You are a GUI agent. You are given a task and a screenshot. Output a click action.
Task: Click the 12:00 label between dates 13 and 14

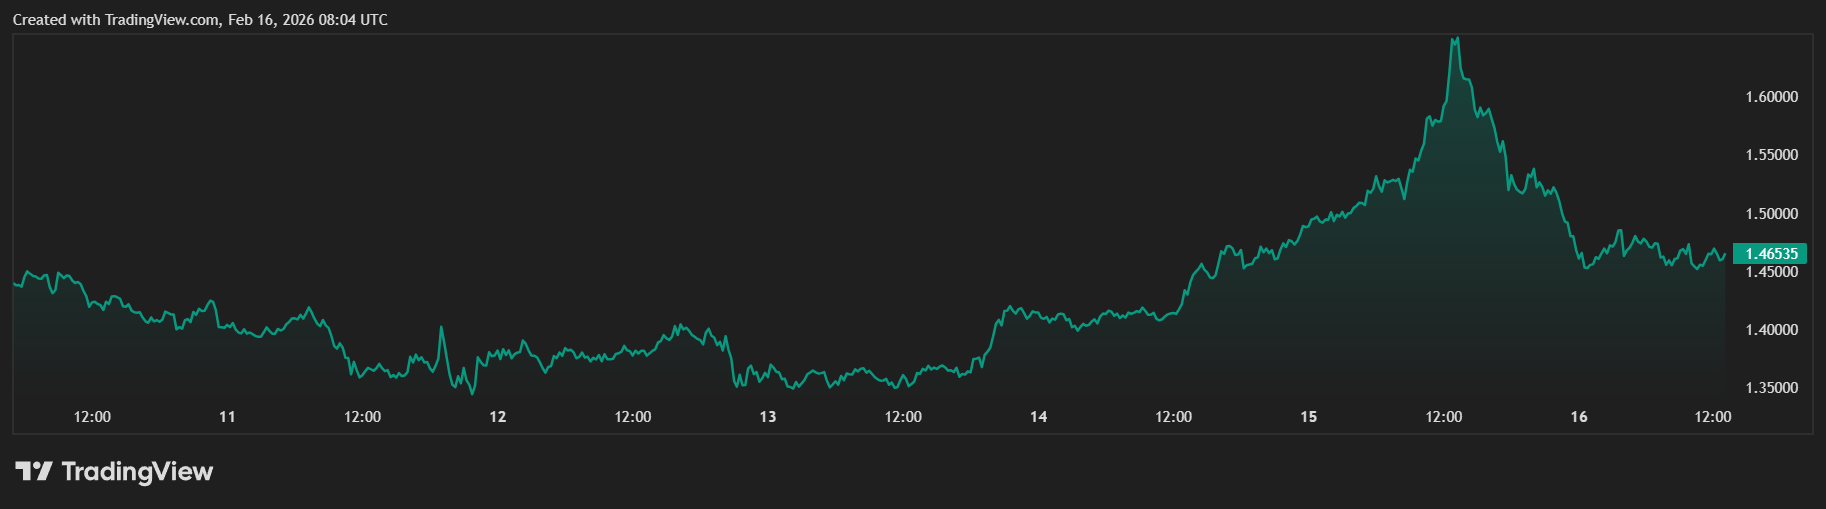click(903, 417)
